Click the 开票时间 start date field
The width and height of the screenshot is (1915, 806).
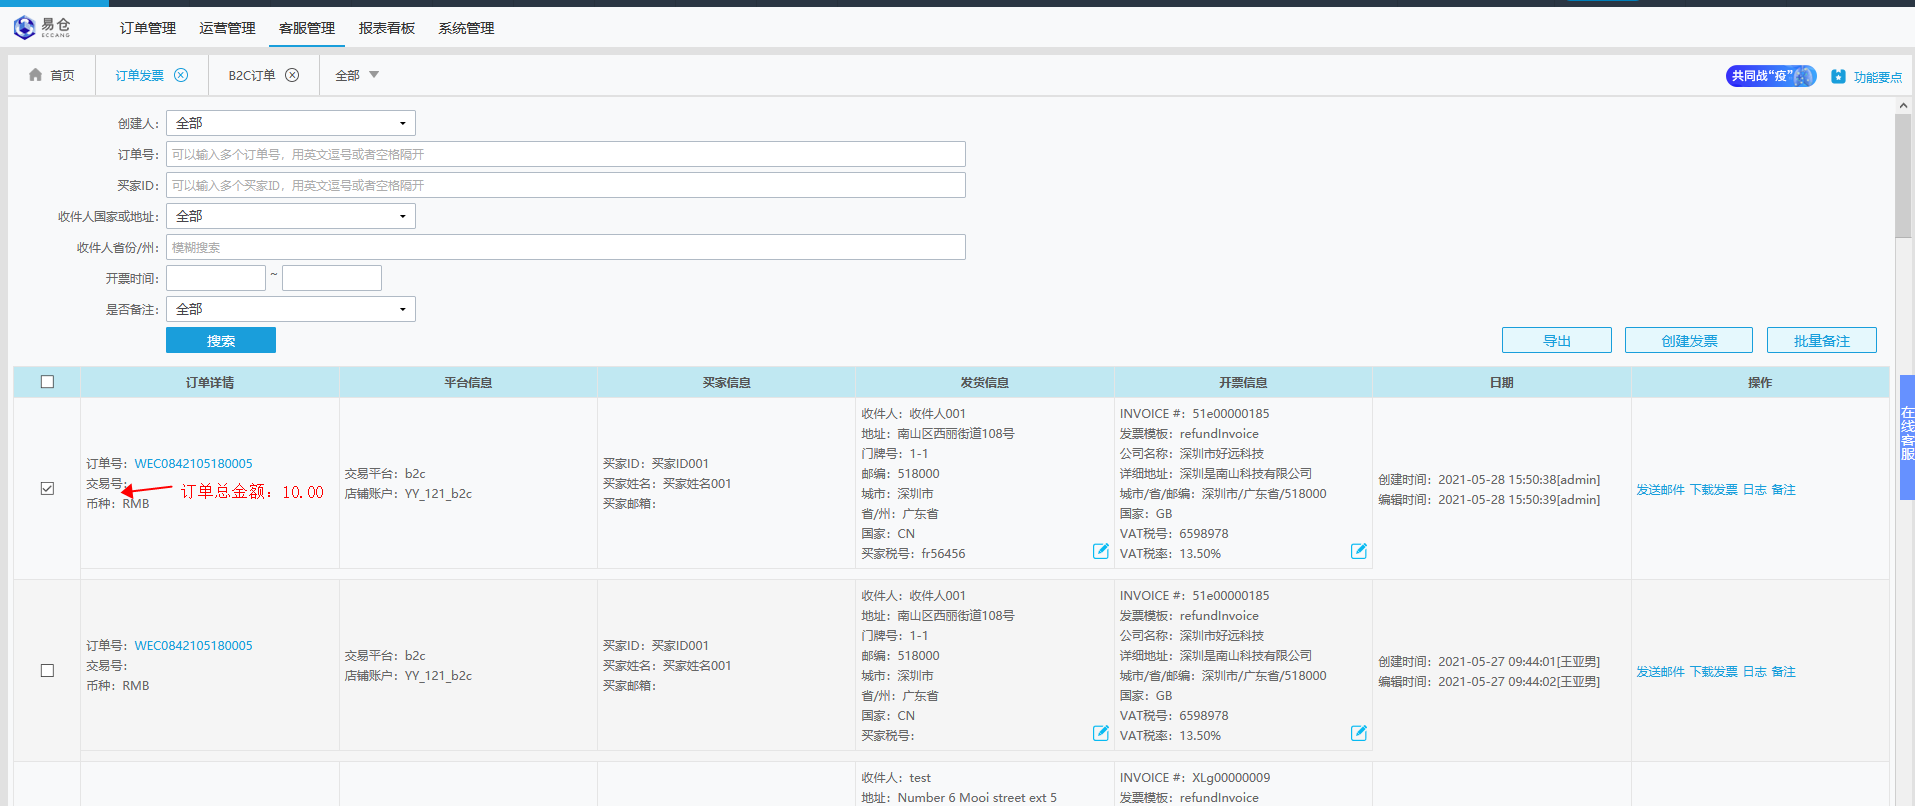pos(216,278)
